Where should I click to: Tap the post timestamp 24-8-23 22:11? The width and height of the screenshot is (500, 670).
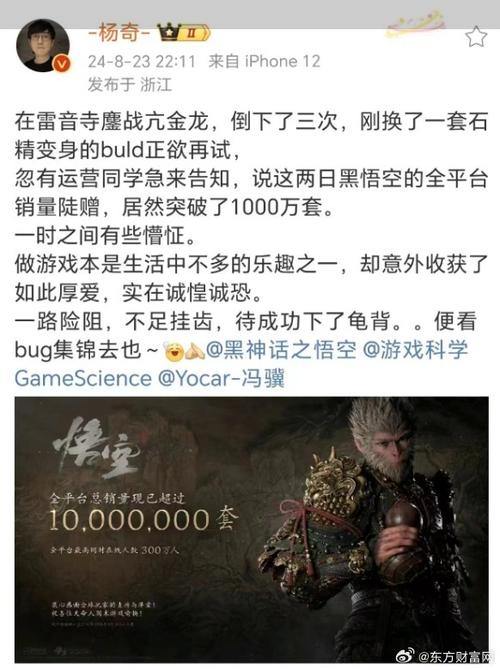point(141,62)
